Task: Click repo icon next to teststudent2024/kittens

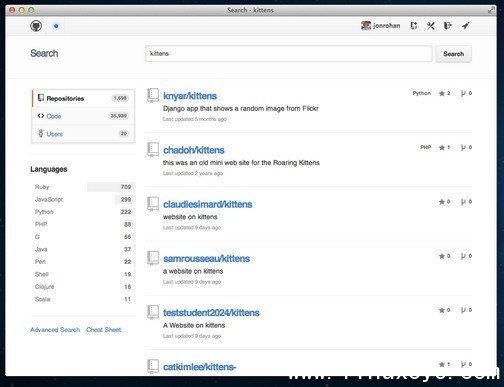Action: click(x=153, y=312)
